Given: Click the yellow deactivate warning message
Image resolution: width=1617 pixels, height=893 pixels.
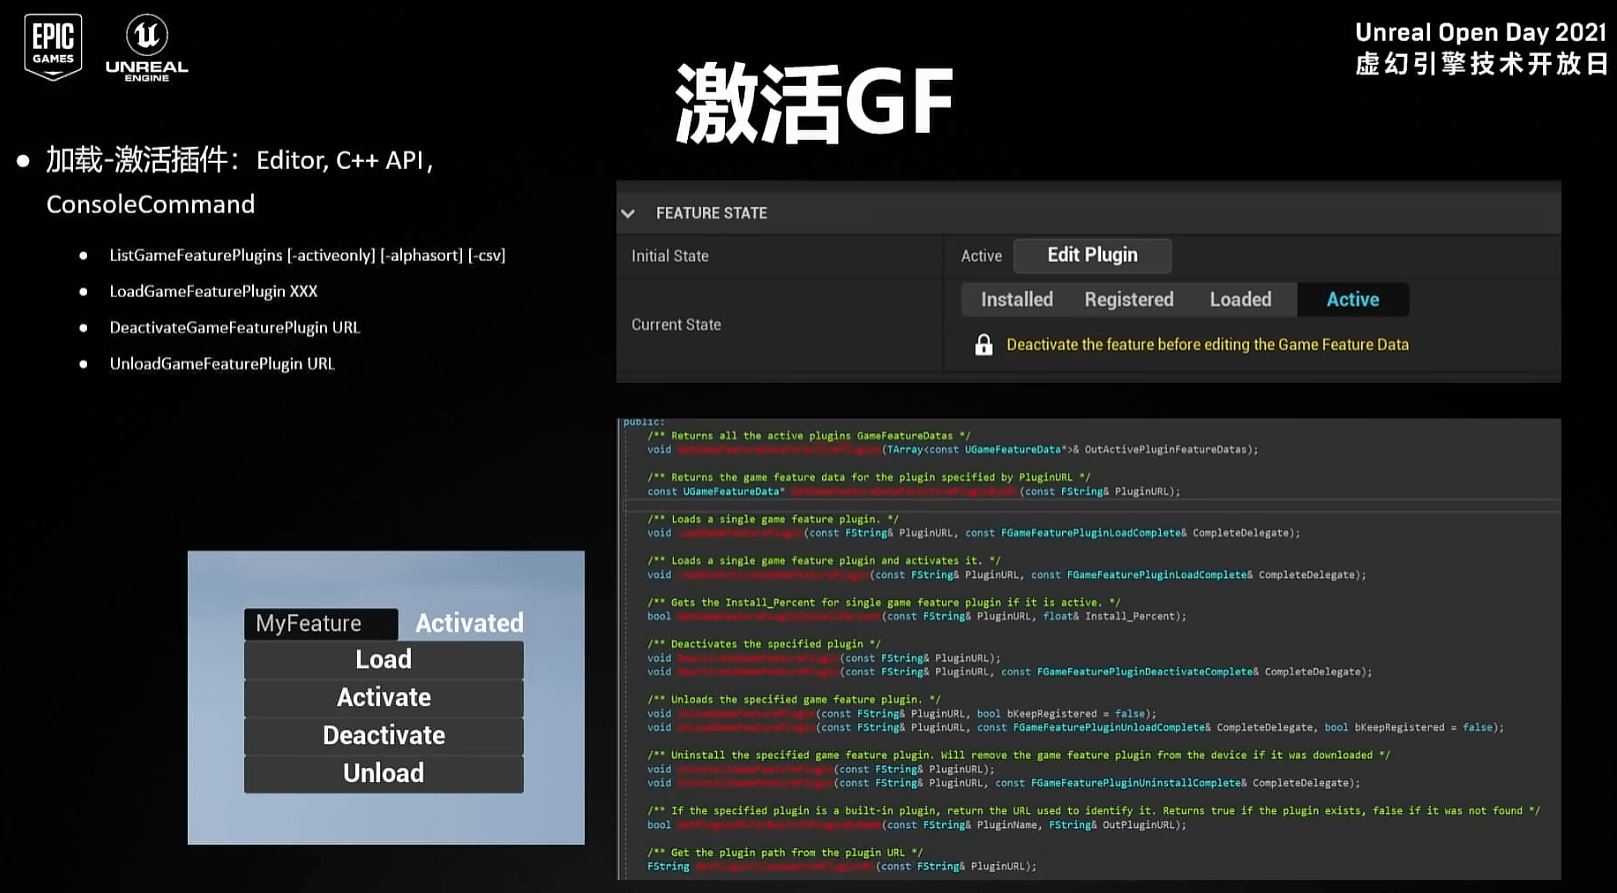Looking at the screenshot, I should pyautogui.click(x=1207, y=345).
